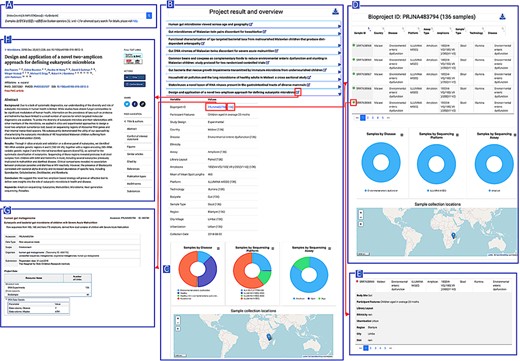Share the PubMed article on Facebook
Screen dimensions: 520x361
(x=135, y=104)
